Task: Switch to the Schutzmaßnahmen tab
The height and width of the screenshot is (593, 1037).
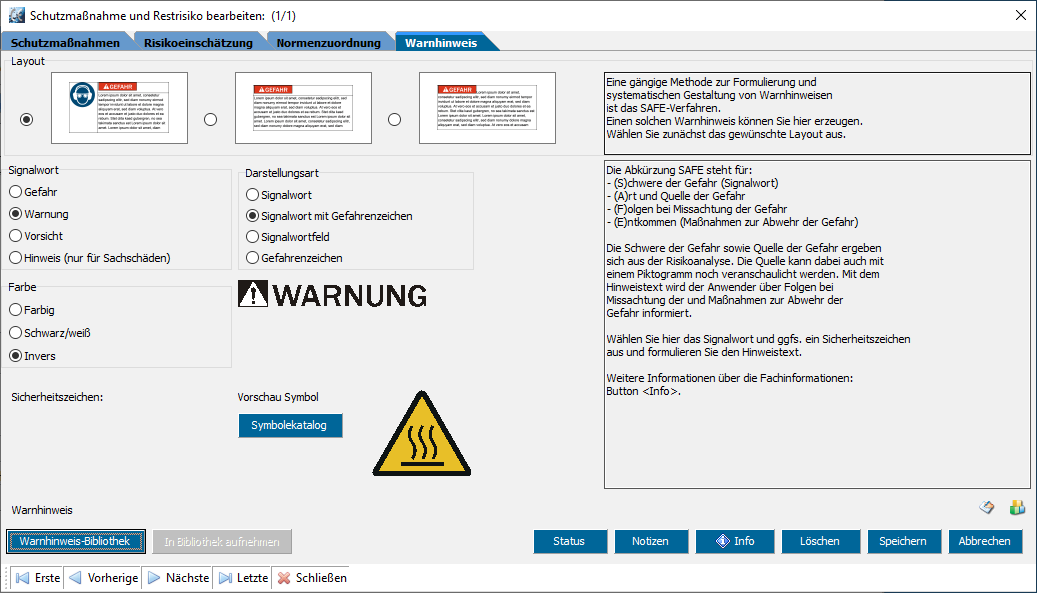Action: click(65, 43)
